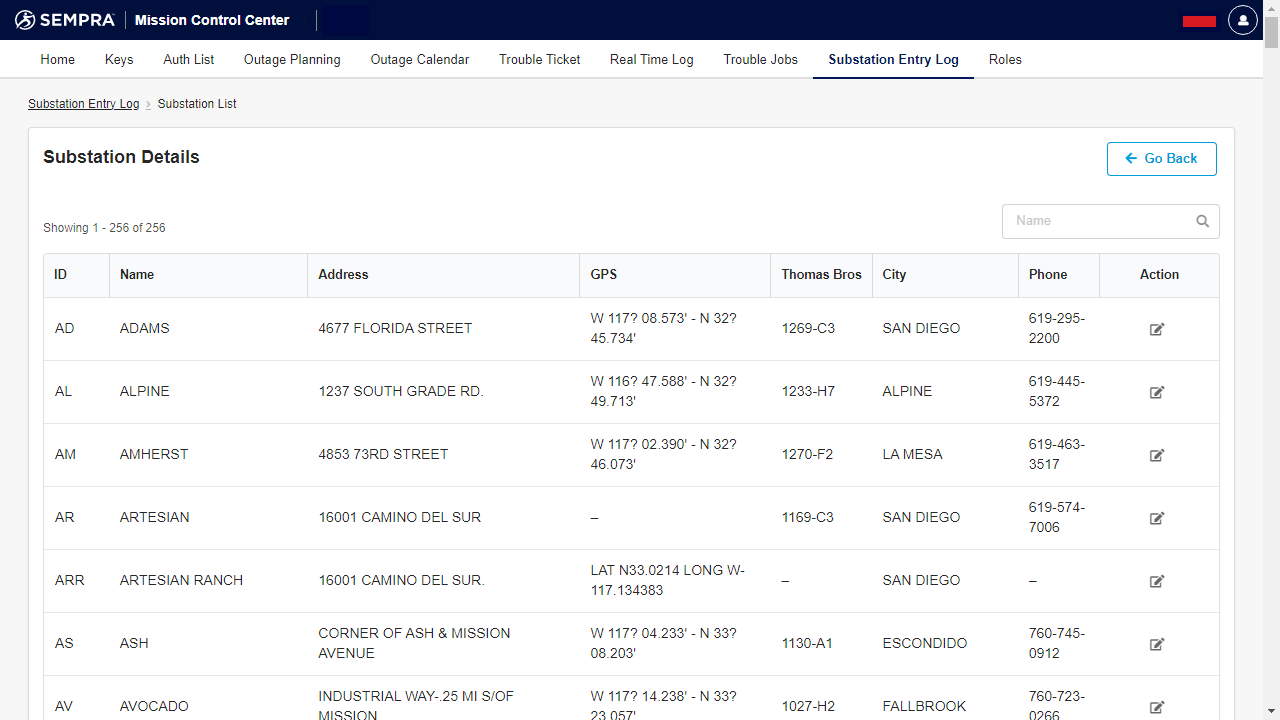Click the Sempra logo
1280x720 pixels.
tap(65, 20)
